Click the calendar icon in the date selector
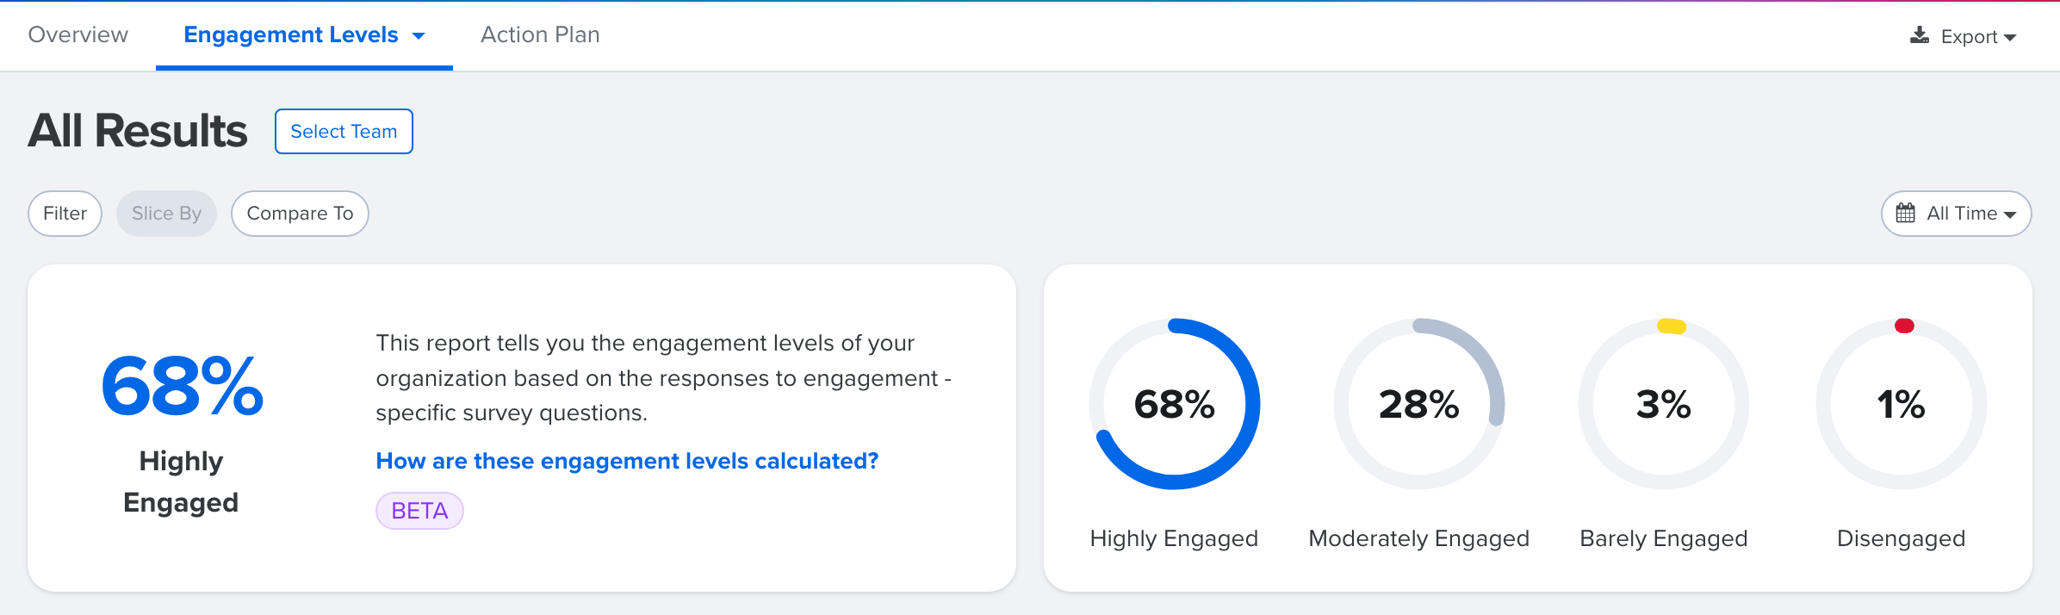The image size is (2060, 615). 1907,213
